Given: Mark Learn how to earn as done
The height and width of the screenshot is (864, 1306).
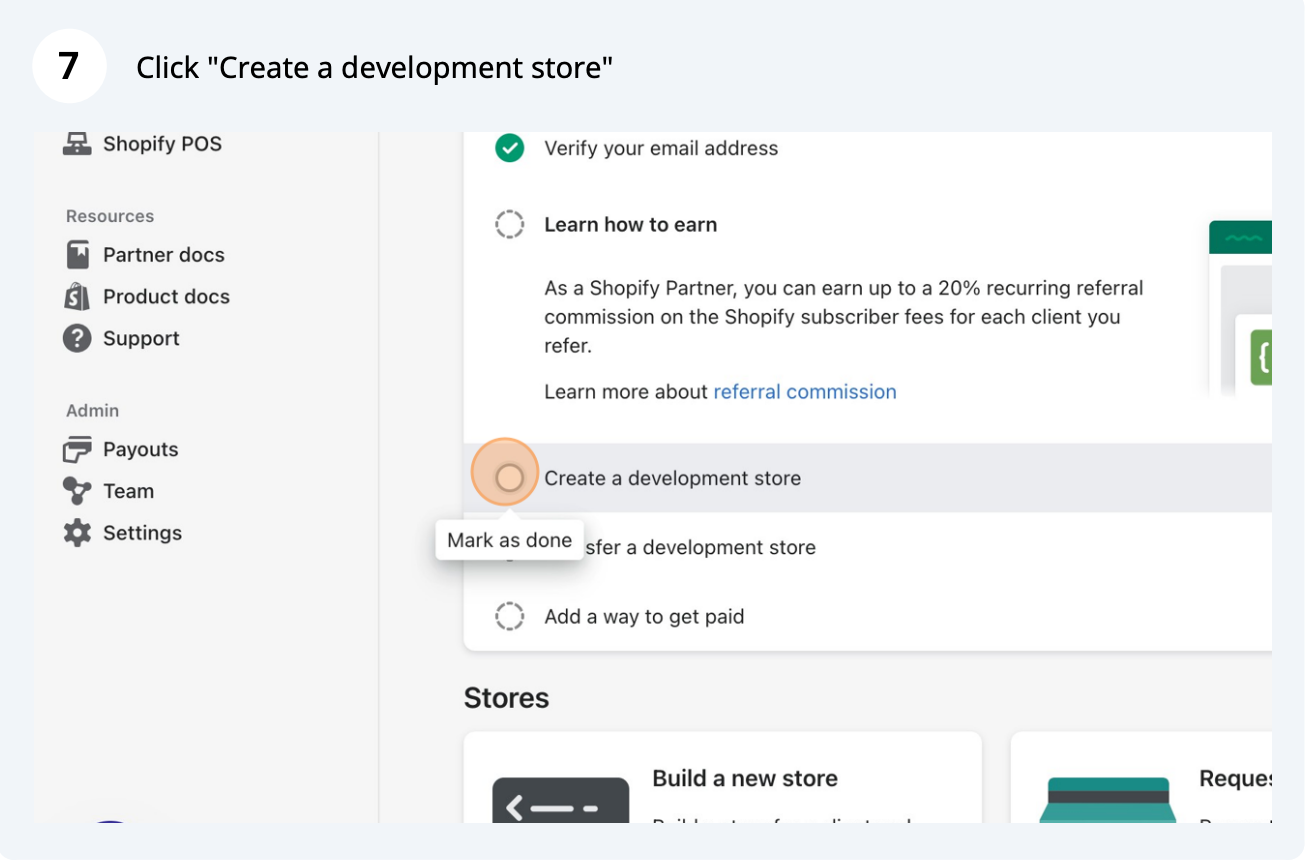Looking at the screenshot, I should [x=510, y=225].
